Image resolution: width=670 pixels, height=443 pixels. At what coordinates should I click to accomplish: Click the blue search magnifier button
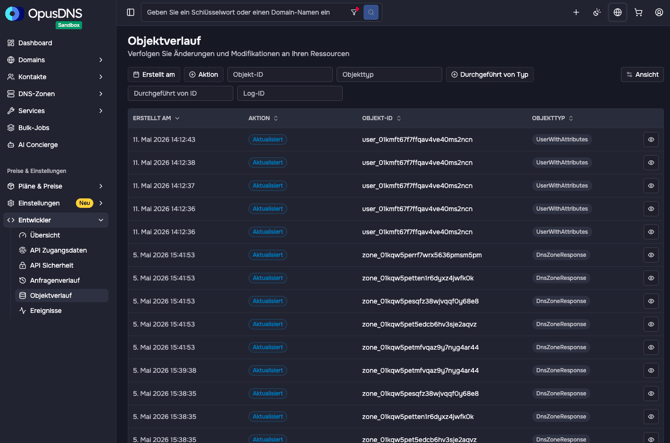(x=371, y=12)
